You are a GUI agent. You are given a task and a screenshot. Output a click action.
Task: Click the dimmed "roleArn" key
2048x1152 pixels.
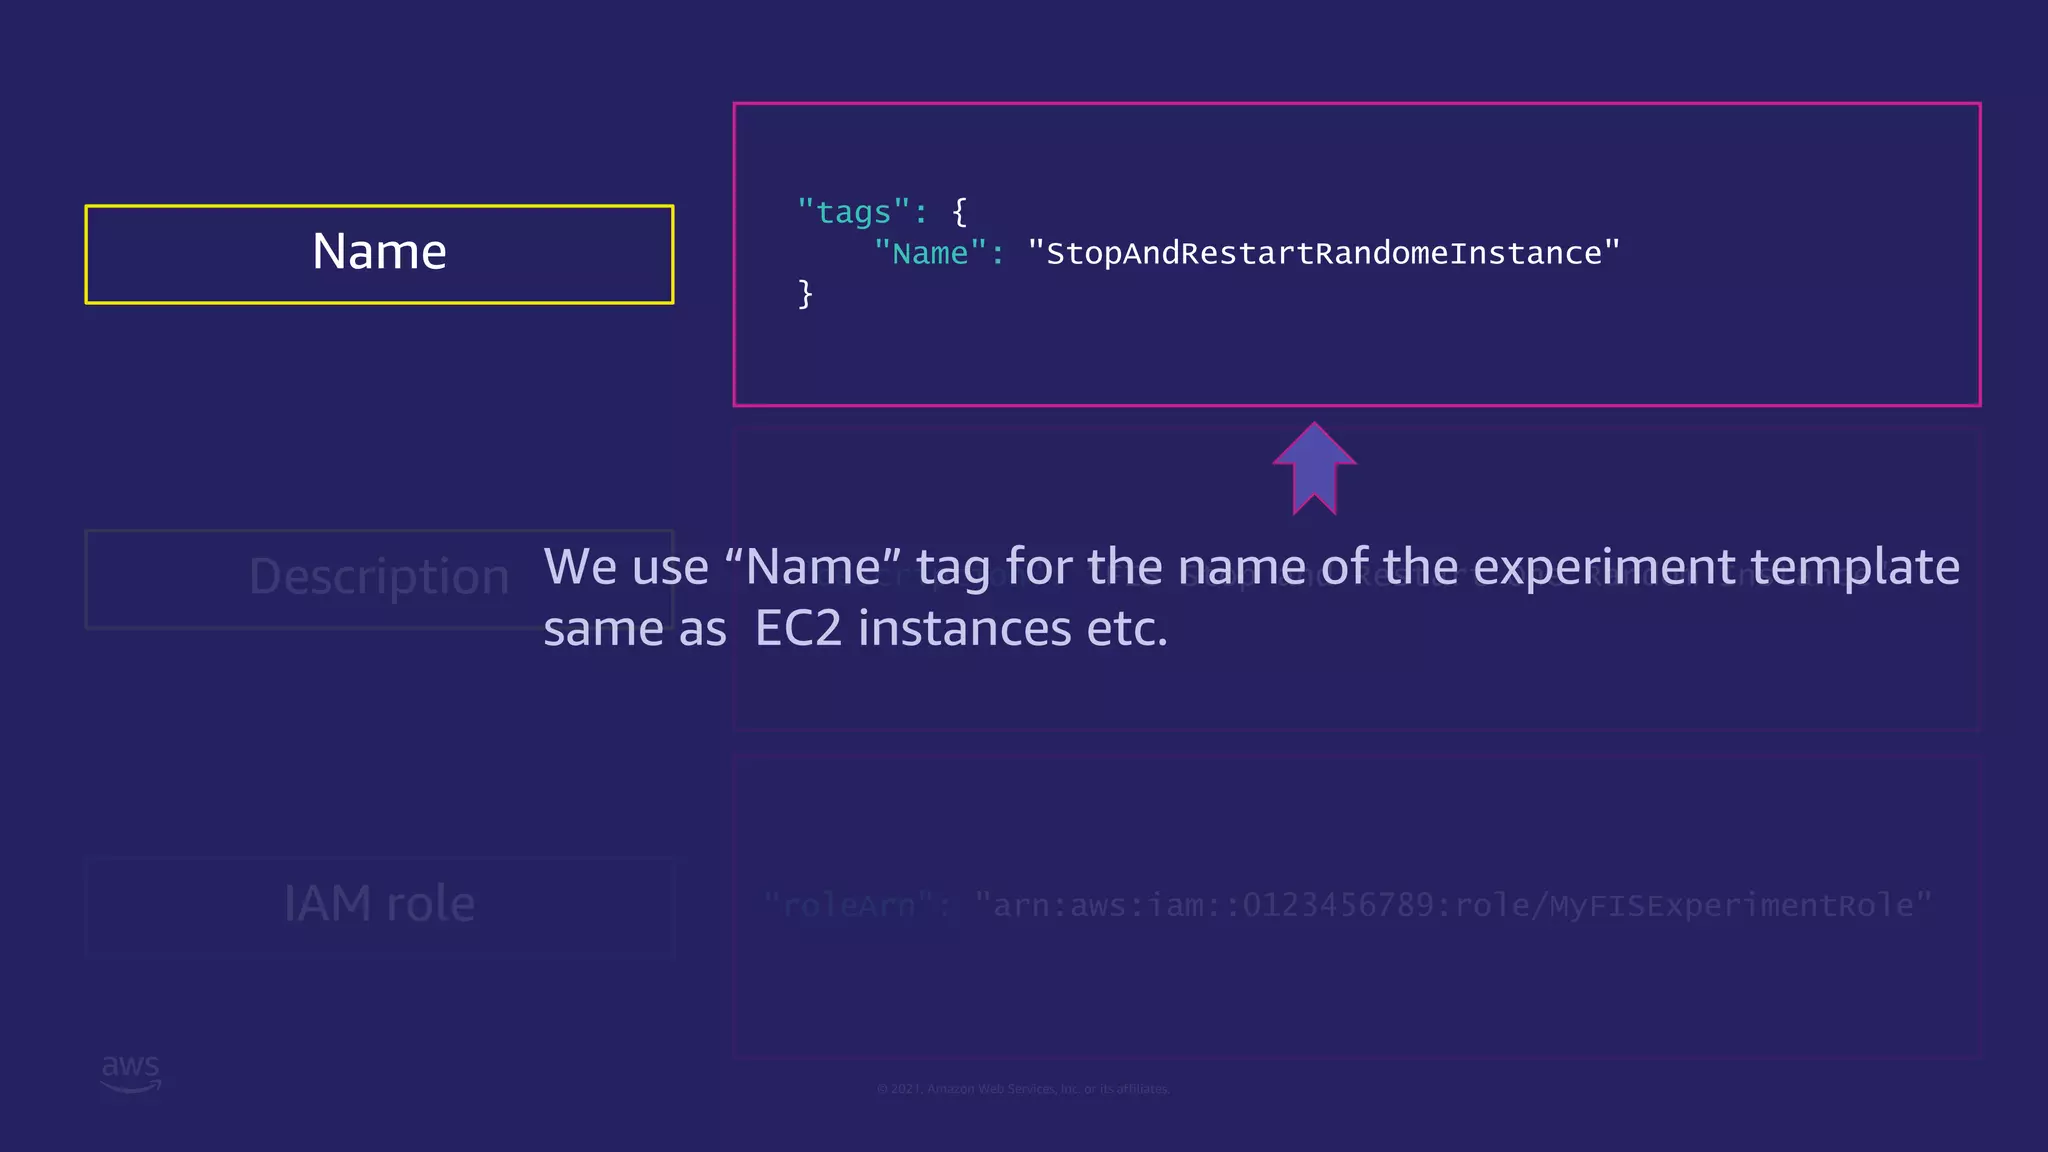click(x=857, y=906)
